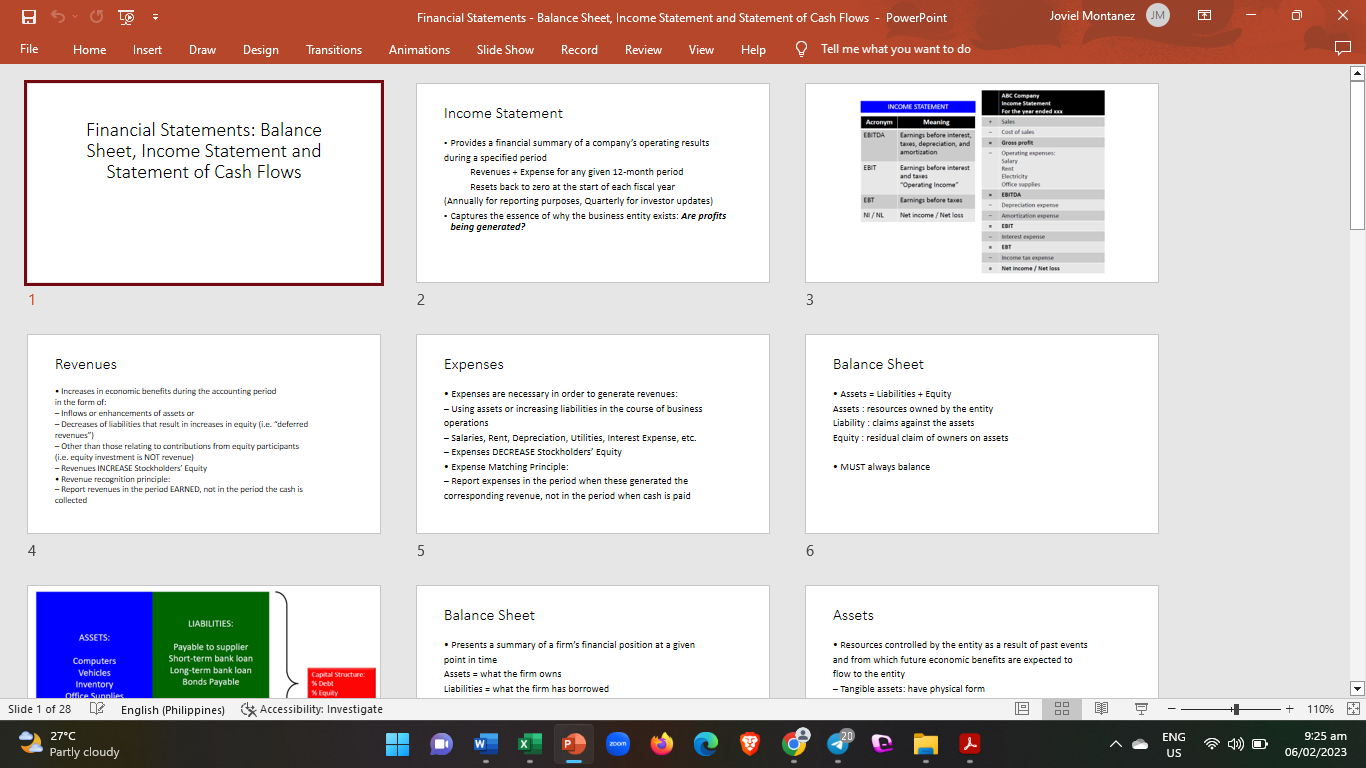Screen dimensions: 1366x768
Task: Open Excel from the taskbar
Action: click(x=528, y=744)
